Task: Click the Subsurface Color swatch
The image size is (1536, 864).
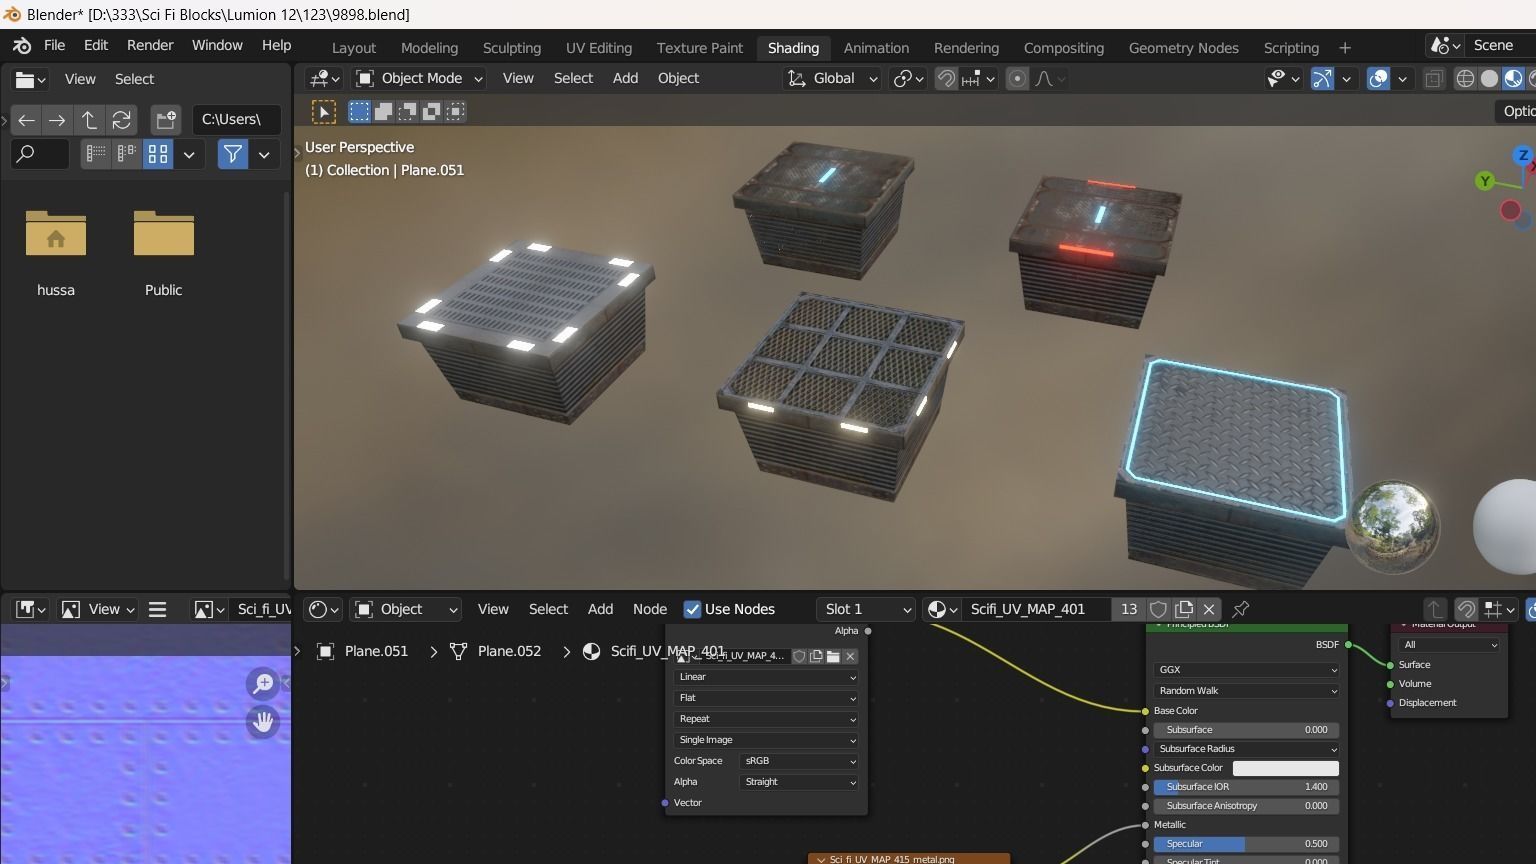Action: click(x=1285, y=768)
